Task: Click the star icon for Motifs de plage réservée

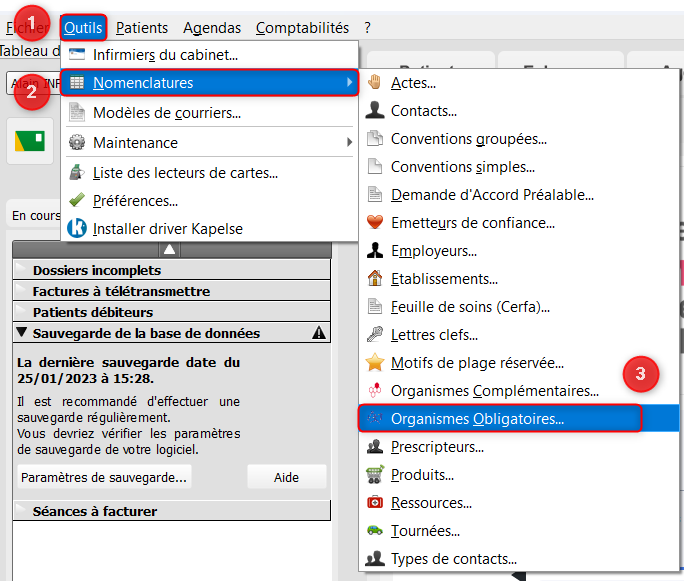Action: (375, 363)
